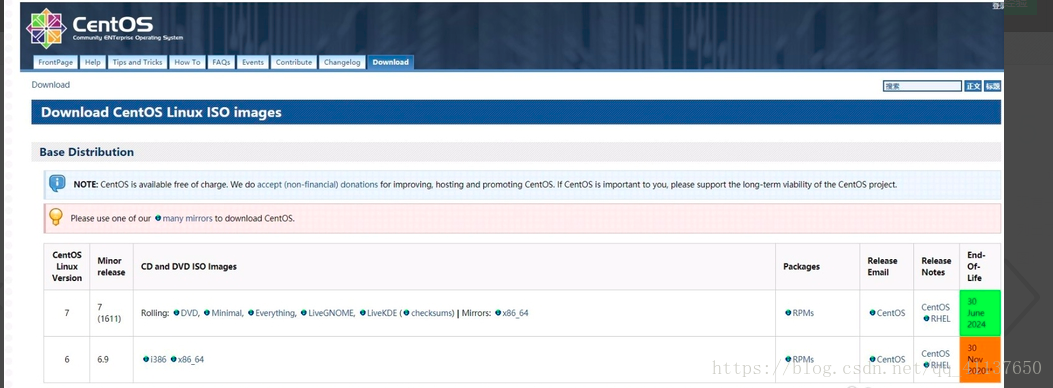The image size is (1053, 388).
Task: Click the 正文 full-text search button
Action: [x=972, y=86]
